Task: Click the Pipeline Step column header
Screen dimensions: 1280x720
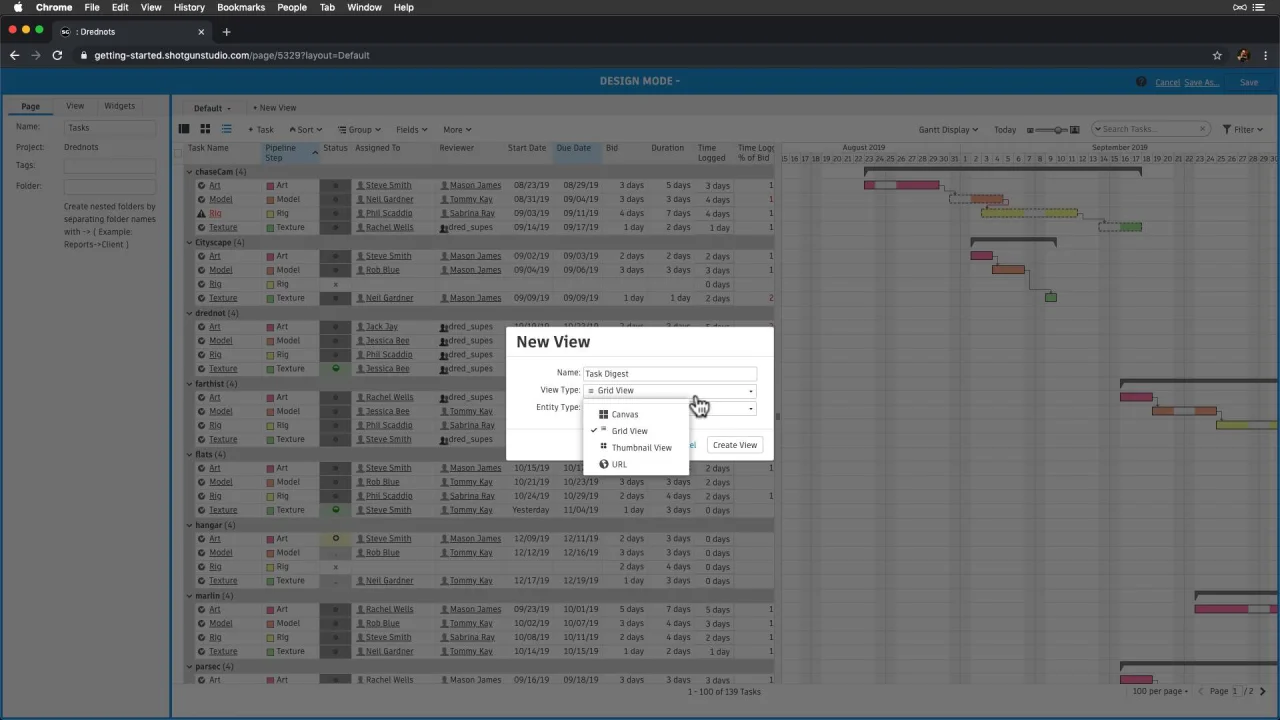Action: [291, 152]
